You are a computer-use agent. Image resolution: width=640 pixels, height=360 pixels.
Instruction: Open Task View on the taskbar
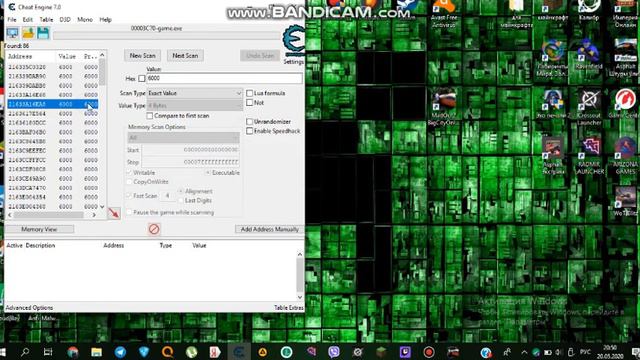(x=48, y=352)
